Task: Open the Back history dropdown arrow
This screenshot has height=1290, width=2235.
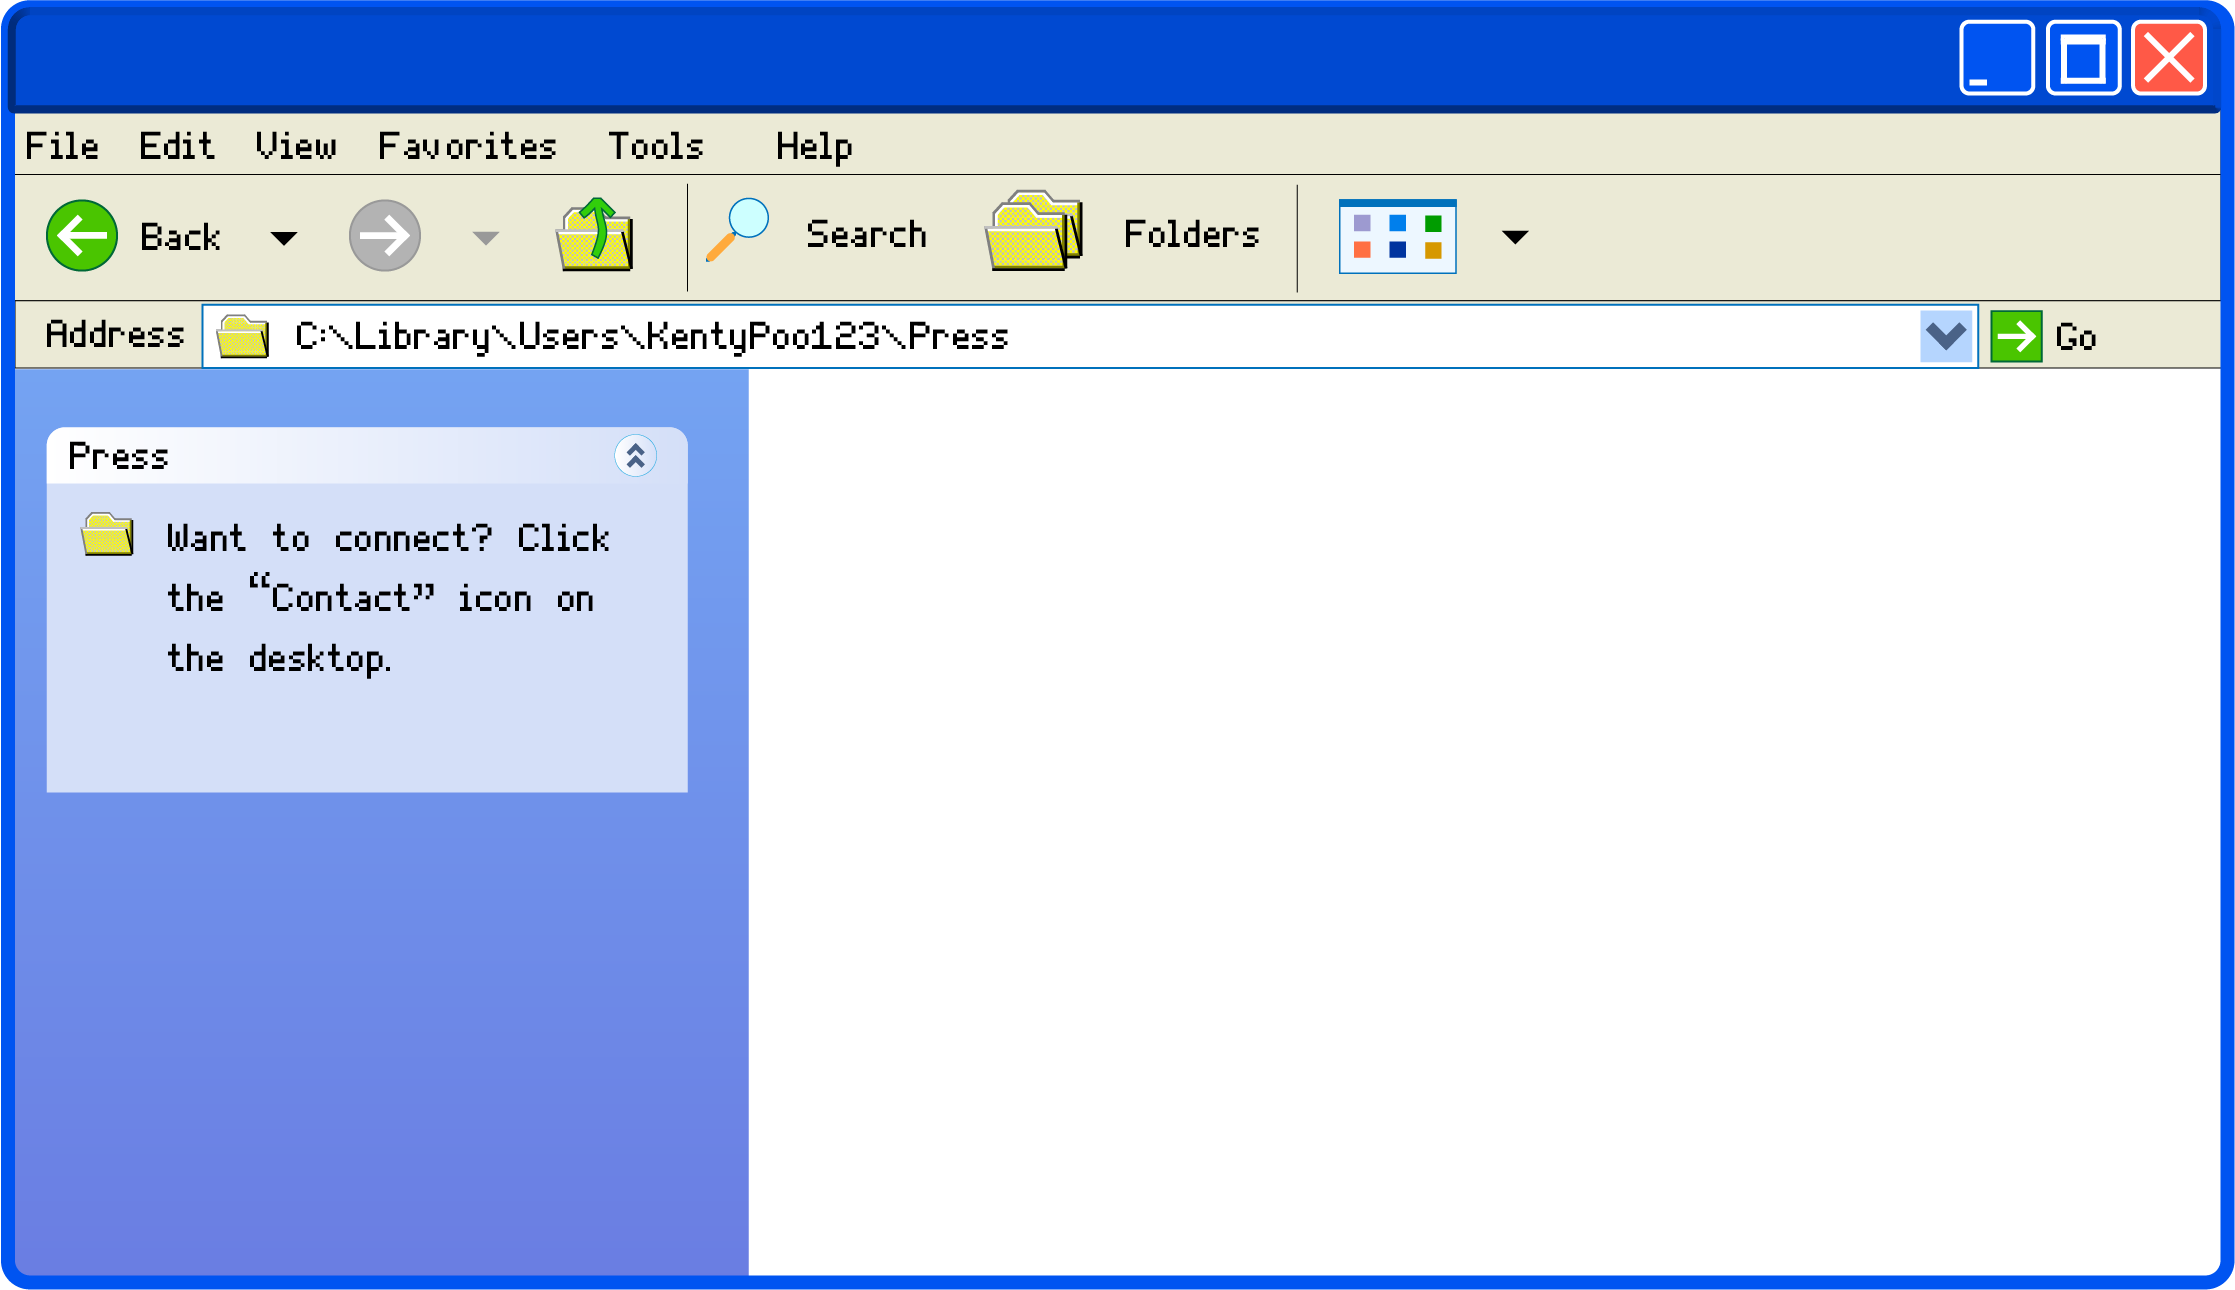Action: (x=284, y=238)
